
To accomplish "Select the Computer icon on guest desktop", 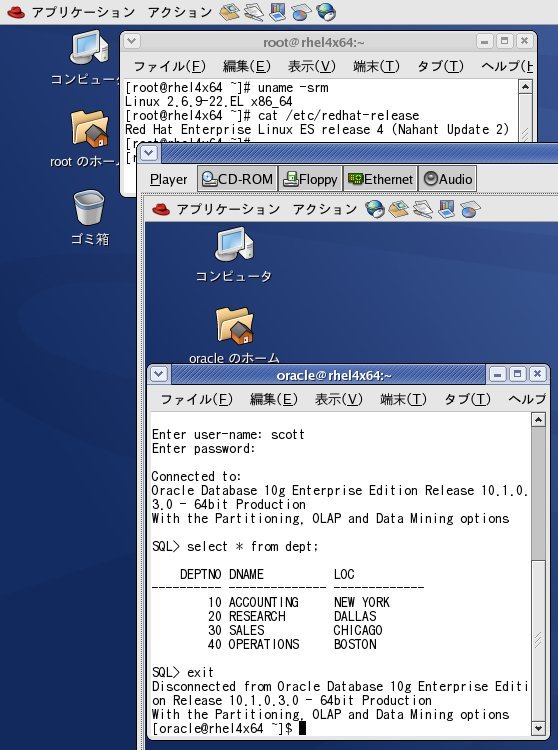I will [234, 255].
